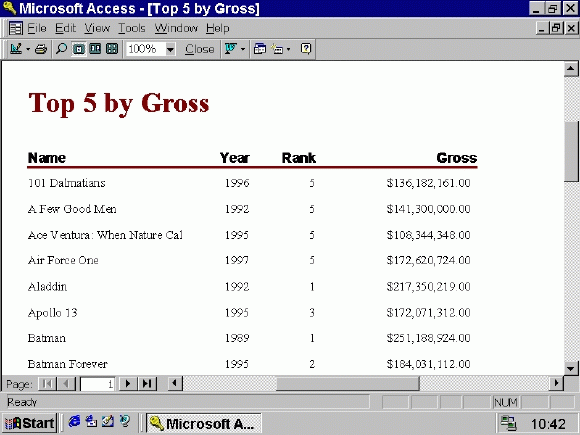Image resolution: width=580 pixels, height=435 pixels.
Task: Click the Gross column header
Action: click(x=457, y=158)
